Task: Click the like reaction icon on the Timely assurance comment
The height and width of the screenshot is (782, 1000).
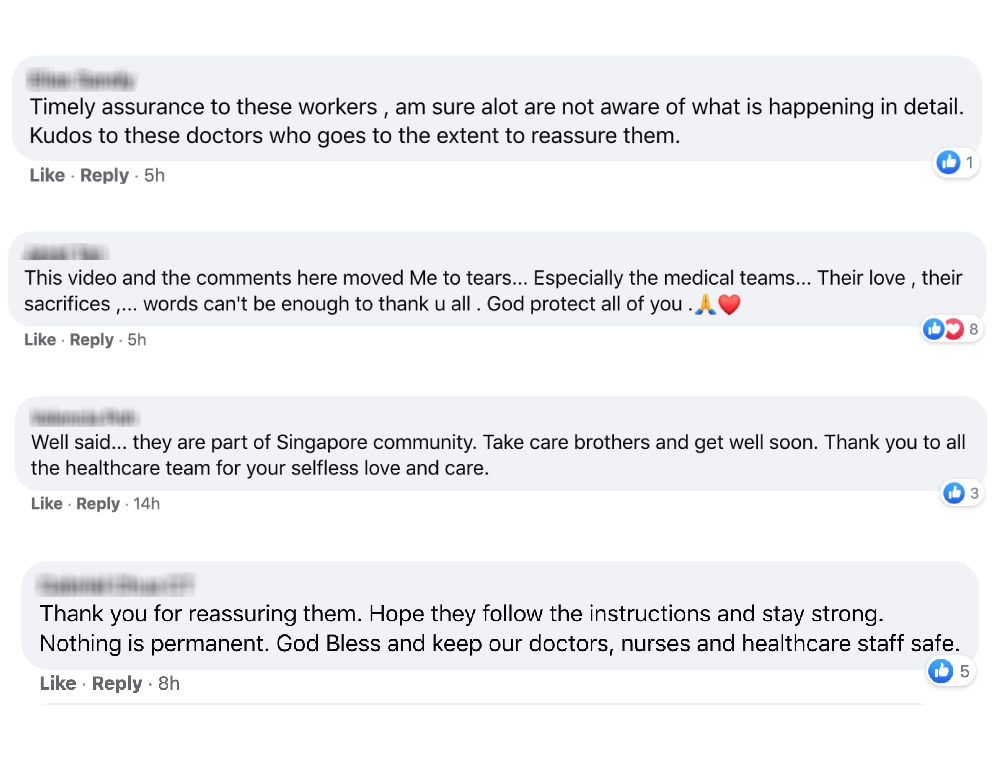Action: [x=948, y=162]
